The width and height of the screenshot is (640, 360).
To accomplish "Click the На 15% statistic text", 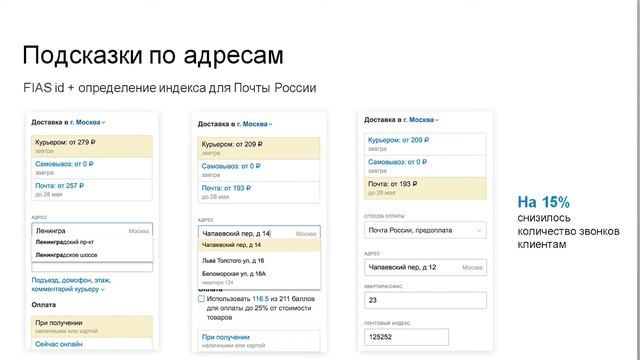I will [x=543, y=202].
